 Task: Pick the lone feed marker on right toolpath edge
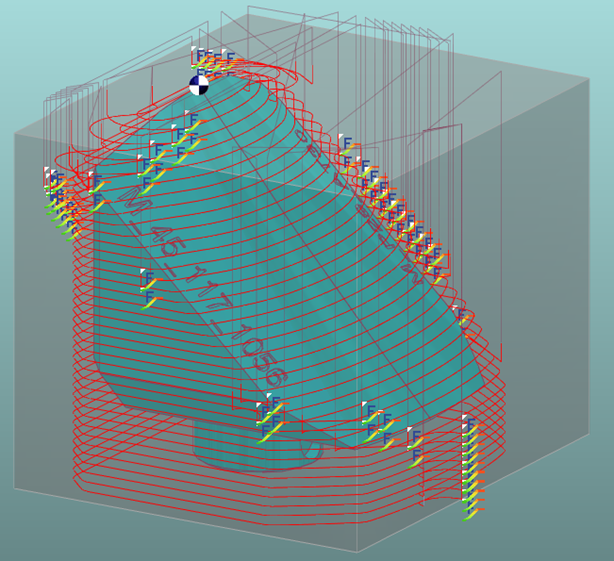tap(461, 316)
